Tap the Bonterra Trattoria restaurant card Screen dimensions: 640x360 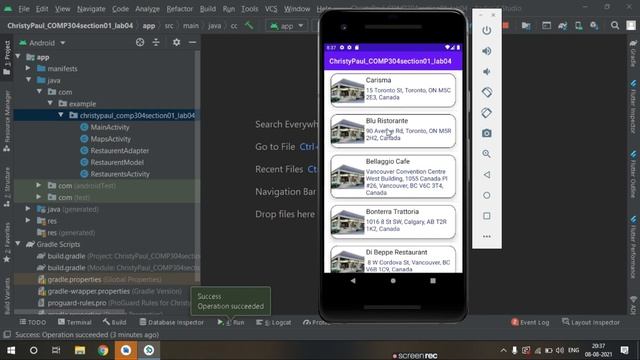(x=393, y=222)
